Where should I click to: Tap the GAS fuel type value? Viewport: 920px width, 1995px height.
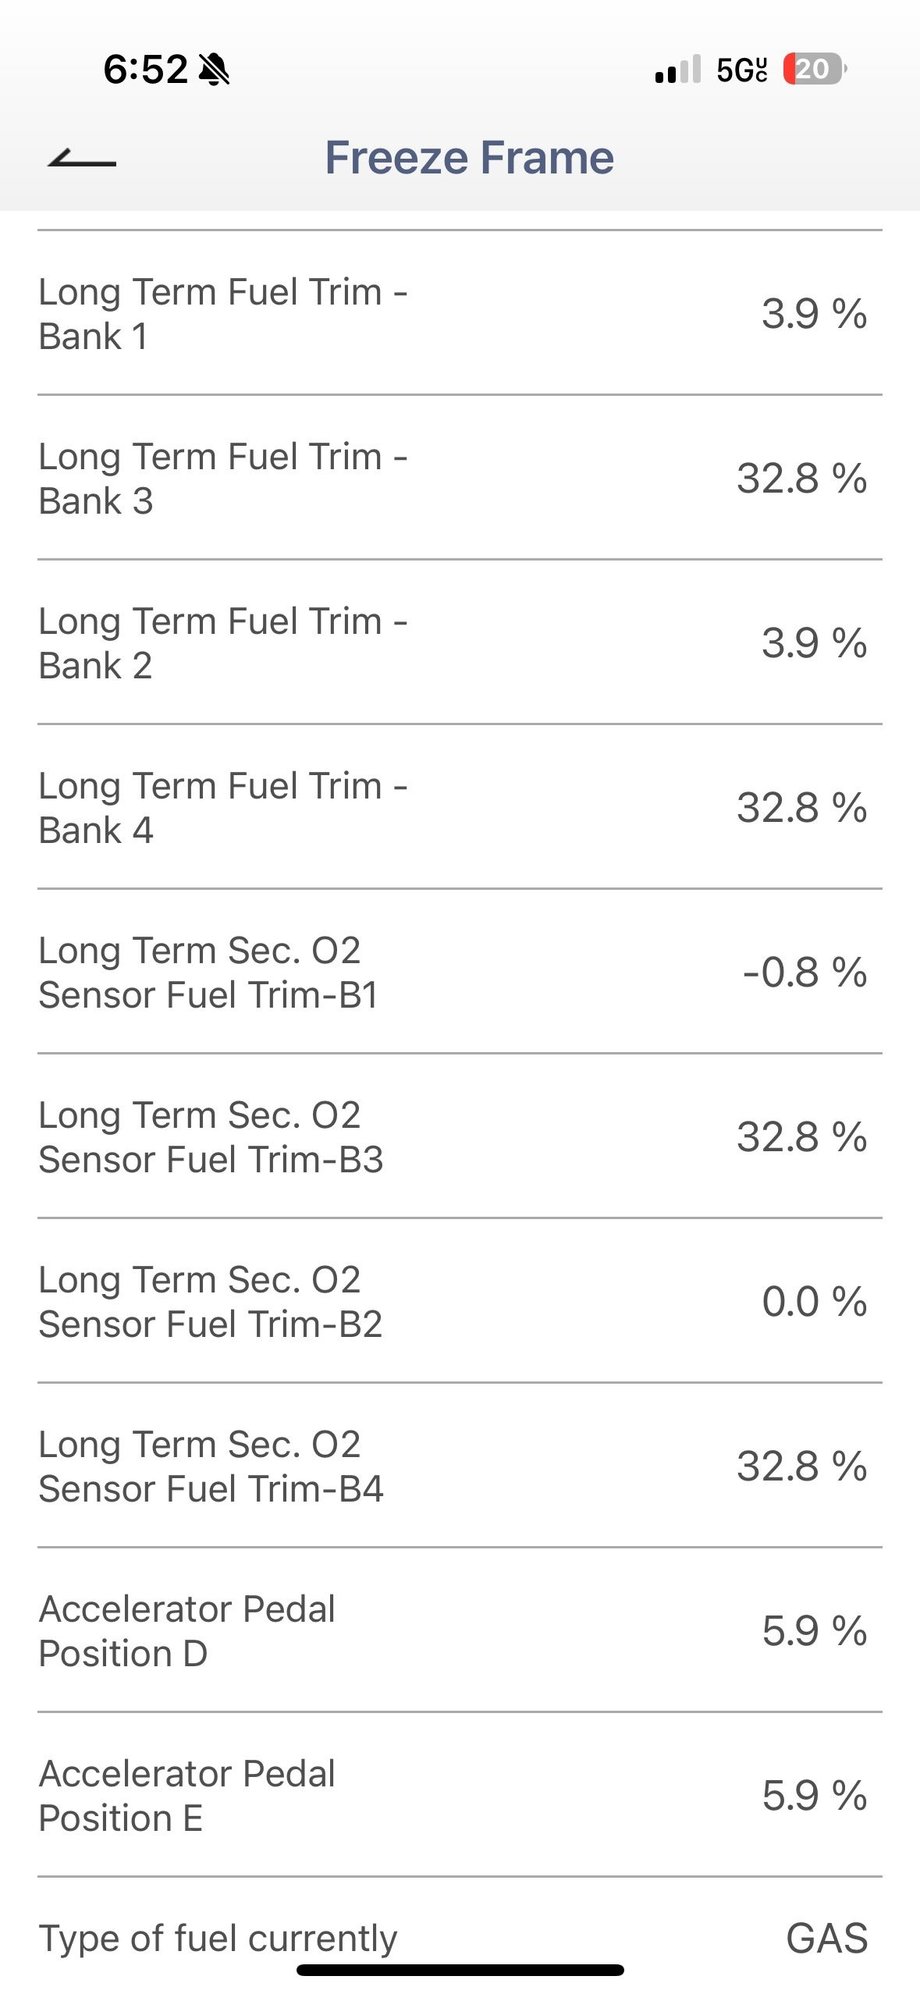[827, 1938]
